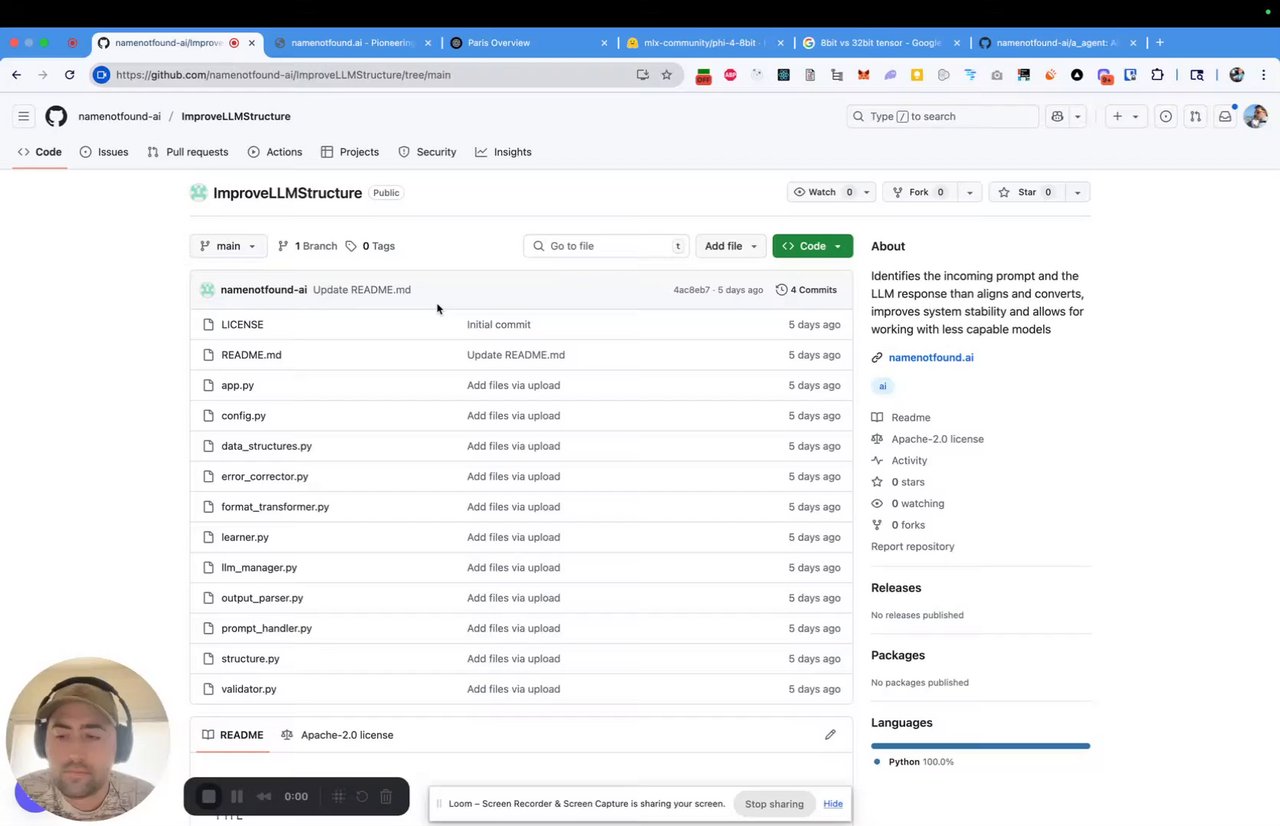Click the Python language bar

click(980, 746)
